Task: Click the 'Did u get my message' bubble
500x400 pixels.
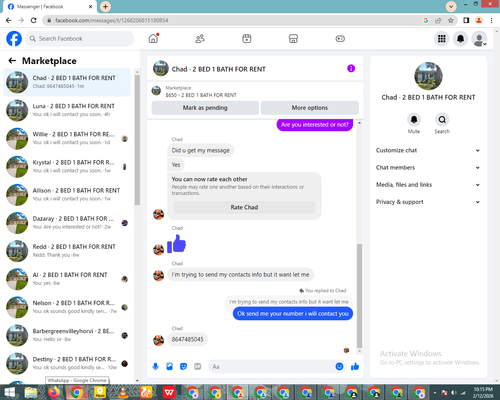Action: point(201,150)
